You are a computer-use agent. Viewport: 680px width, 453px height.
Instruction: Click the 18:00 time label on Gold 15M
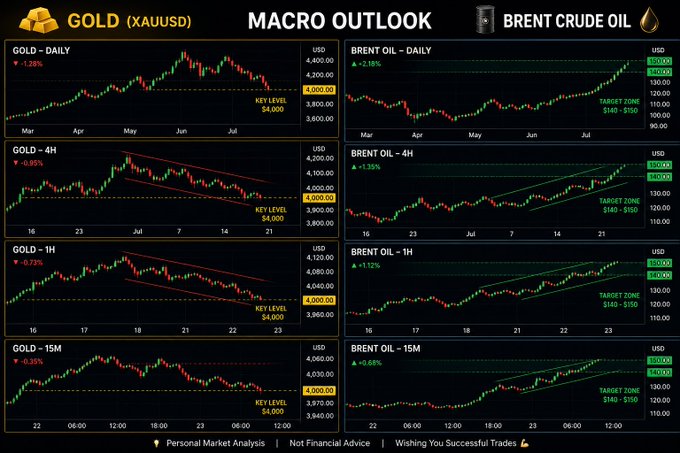[x=159, y=426]
